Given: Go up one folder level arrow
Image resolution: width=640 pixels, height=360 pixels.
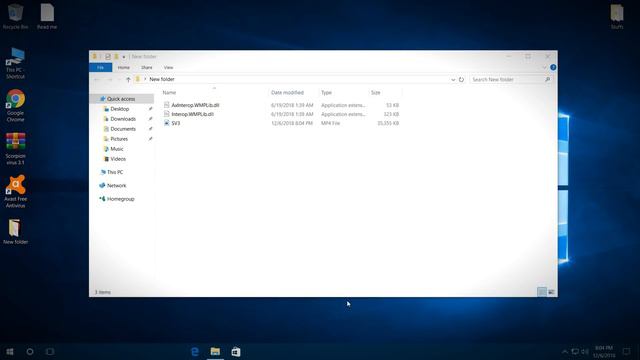Looking at the screenshot, I should point(128,79).
